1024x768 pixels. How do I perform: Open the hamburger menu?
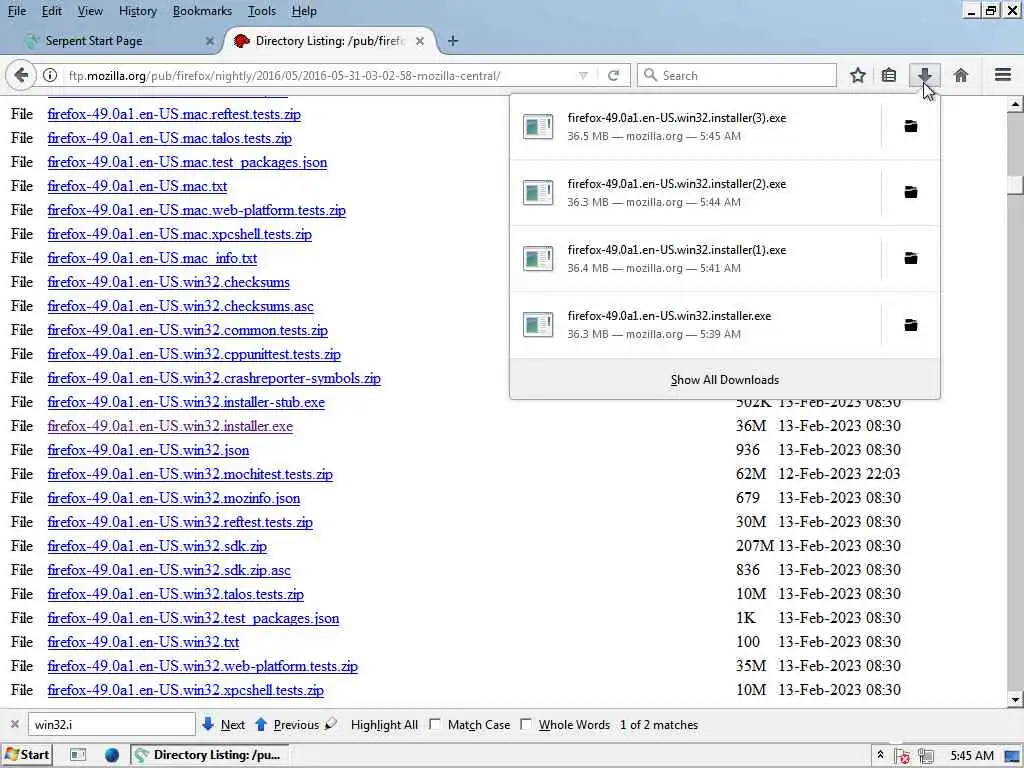[1003, 75]
